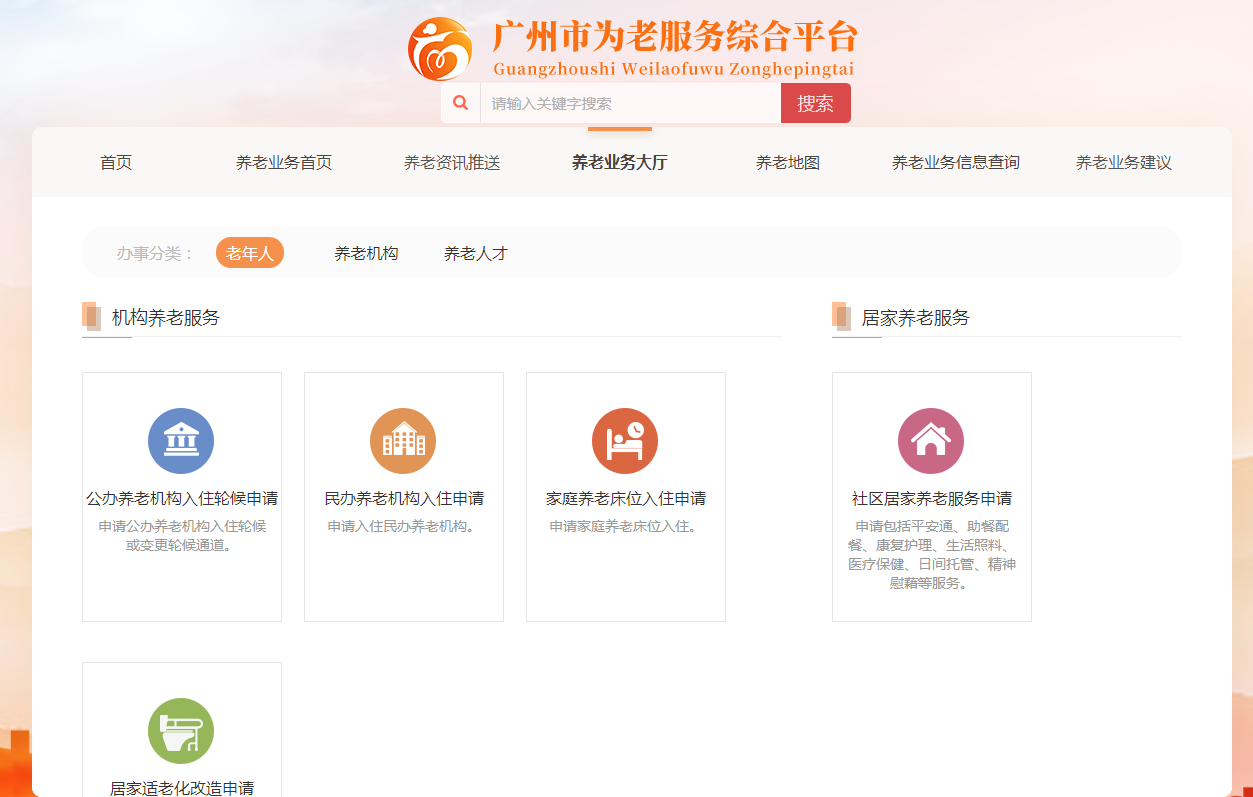Click the 办事分类 label

click(x=155, y=254)
